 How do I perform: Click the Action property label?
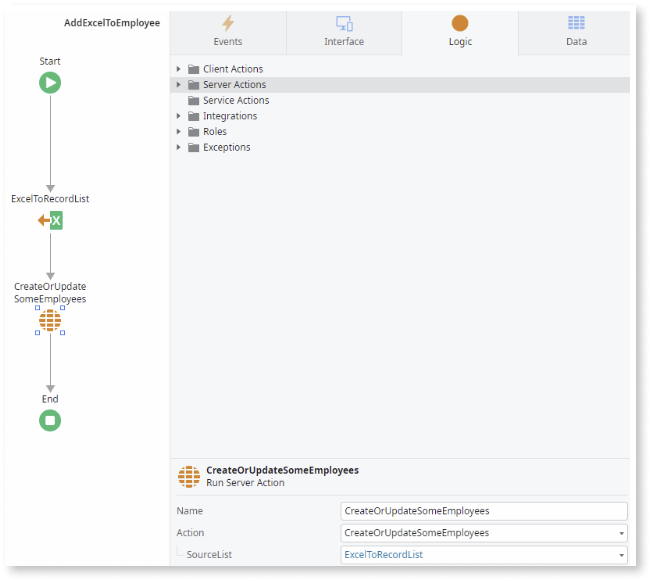(x=190, y=533)
